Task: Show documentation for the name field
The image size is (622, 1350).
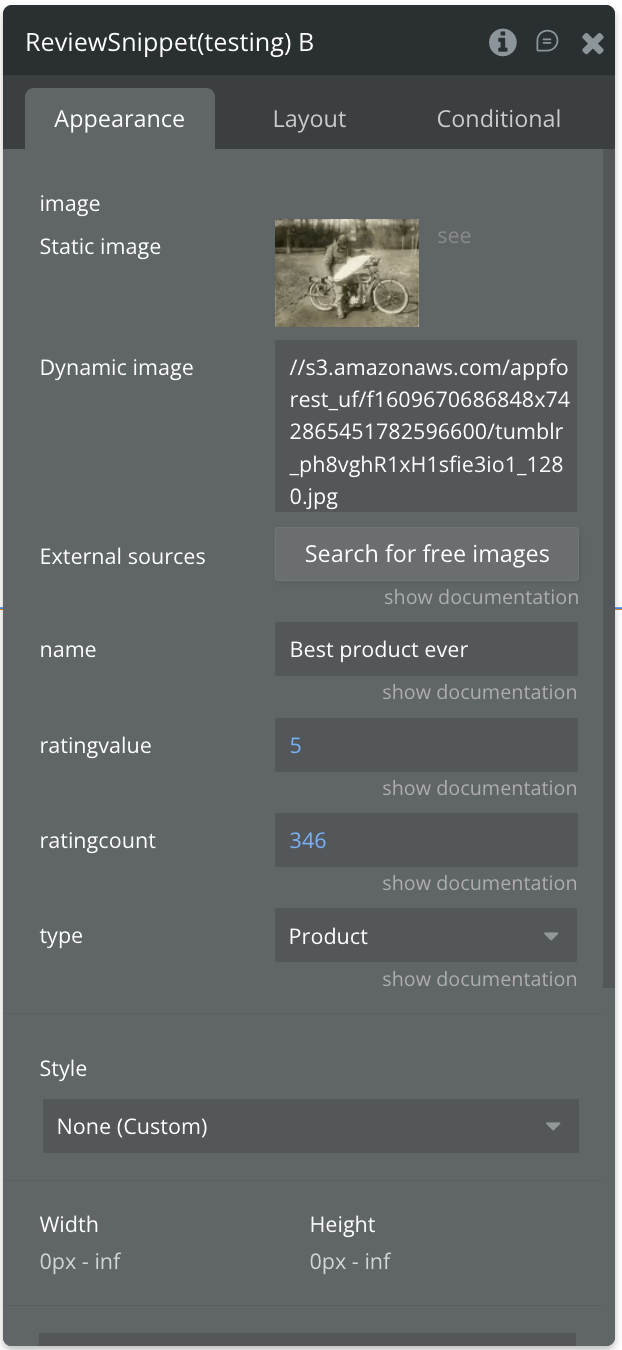Action: [479, 692]
